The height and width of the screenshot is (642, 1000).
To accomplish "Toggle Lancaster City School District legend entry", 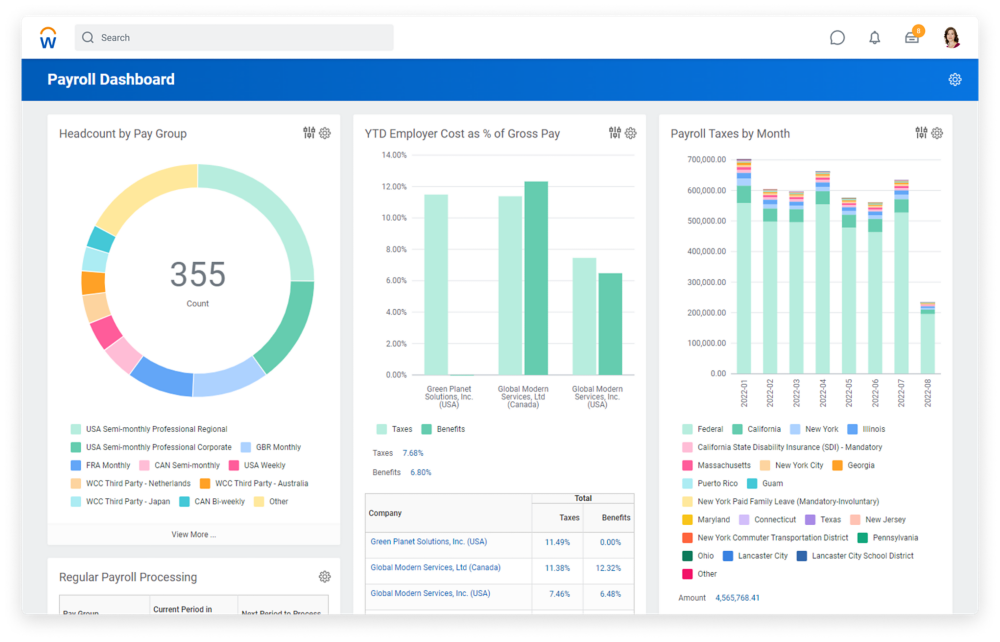I will pyautogui.click(x=855, y=556).
